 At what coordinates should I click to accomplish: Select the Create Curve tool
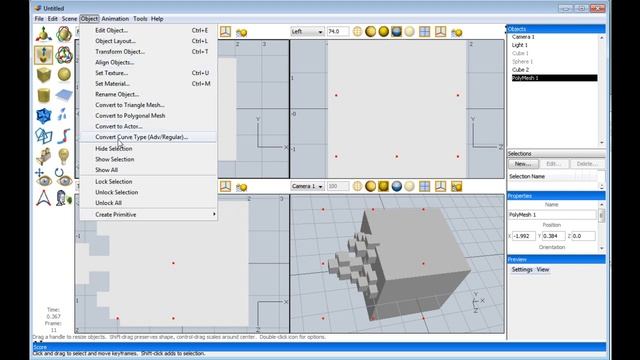pos(64,136)
